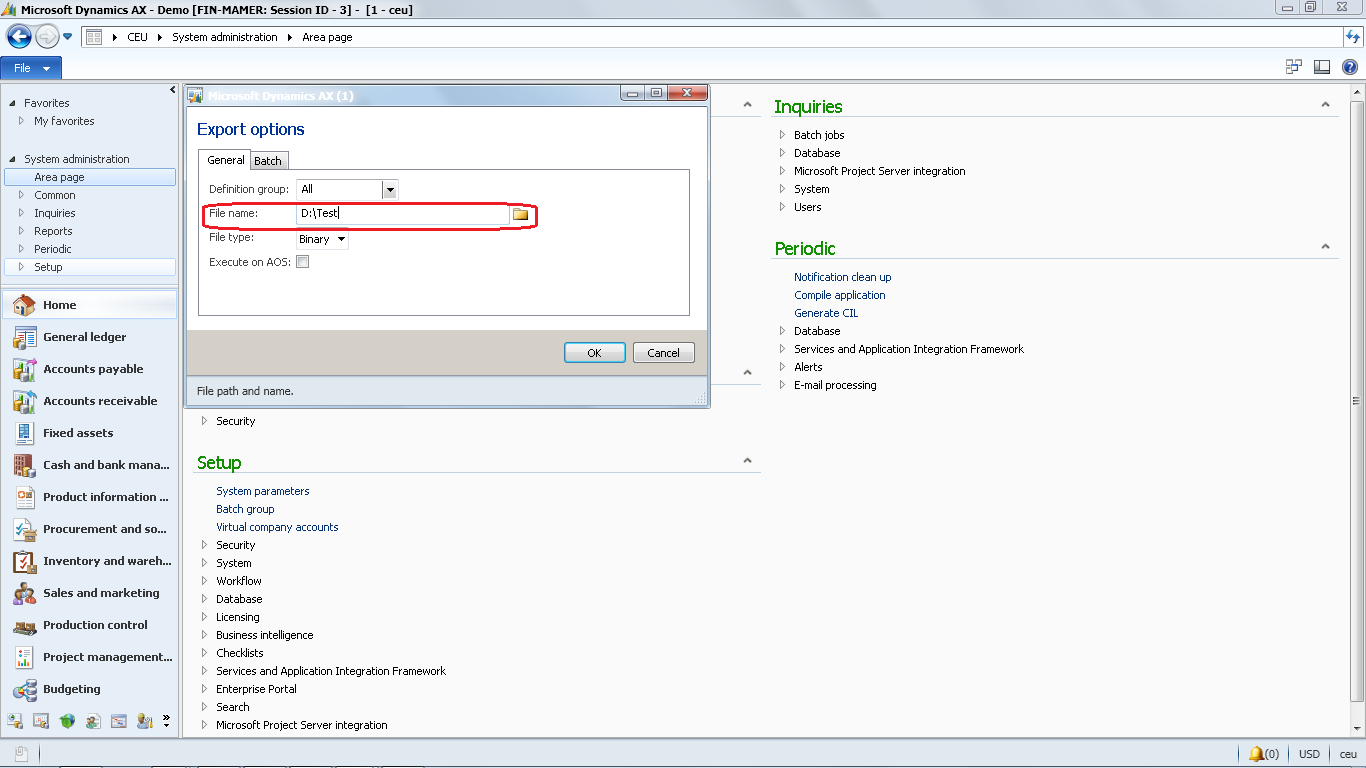Screen dimensions: 1366x768
Task: Select Area page in navigation pane
Action: tap(90, 177)
